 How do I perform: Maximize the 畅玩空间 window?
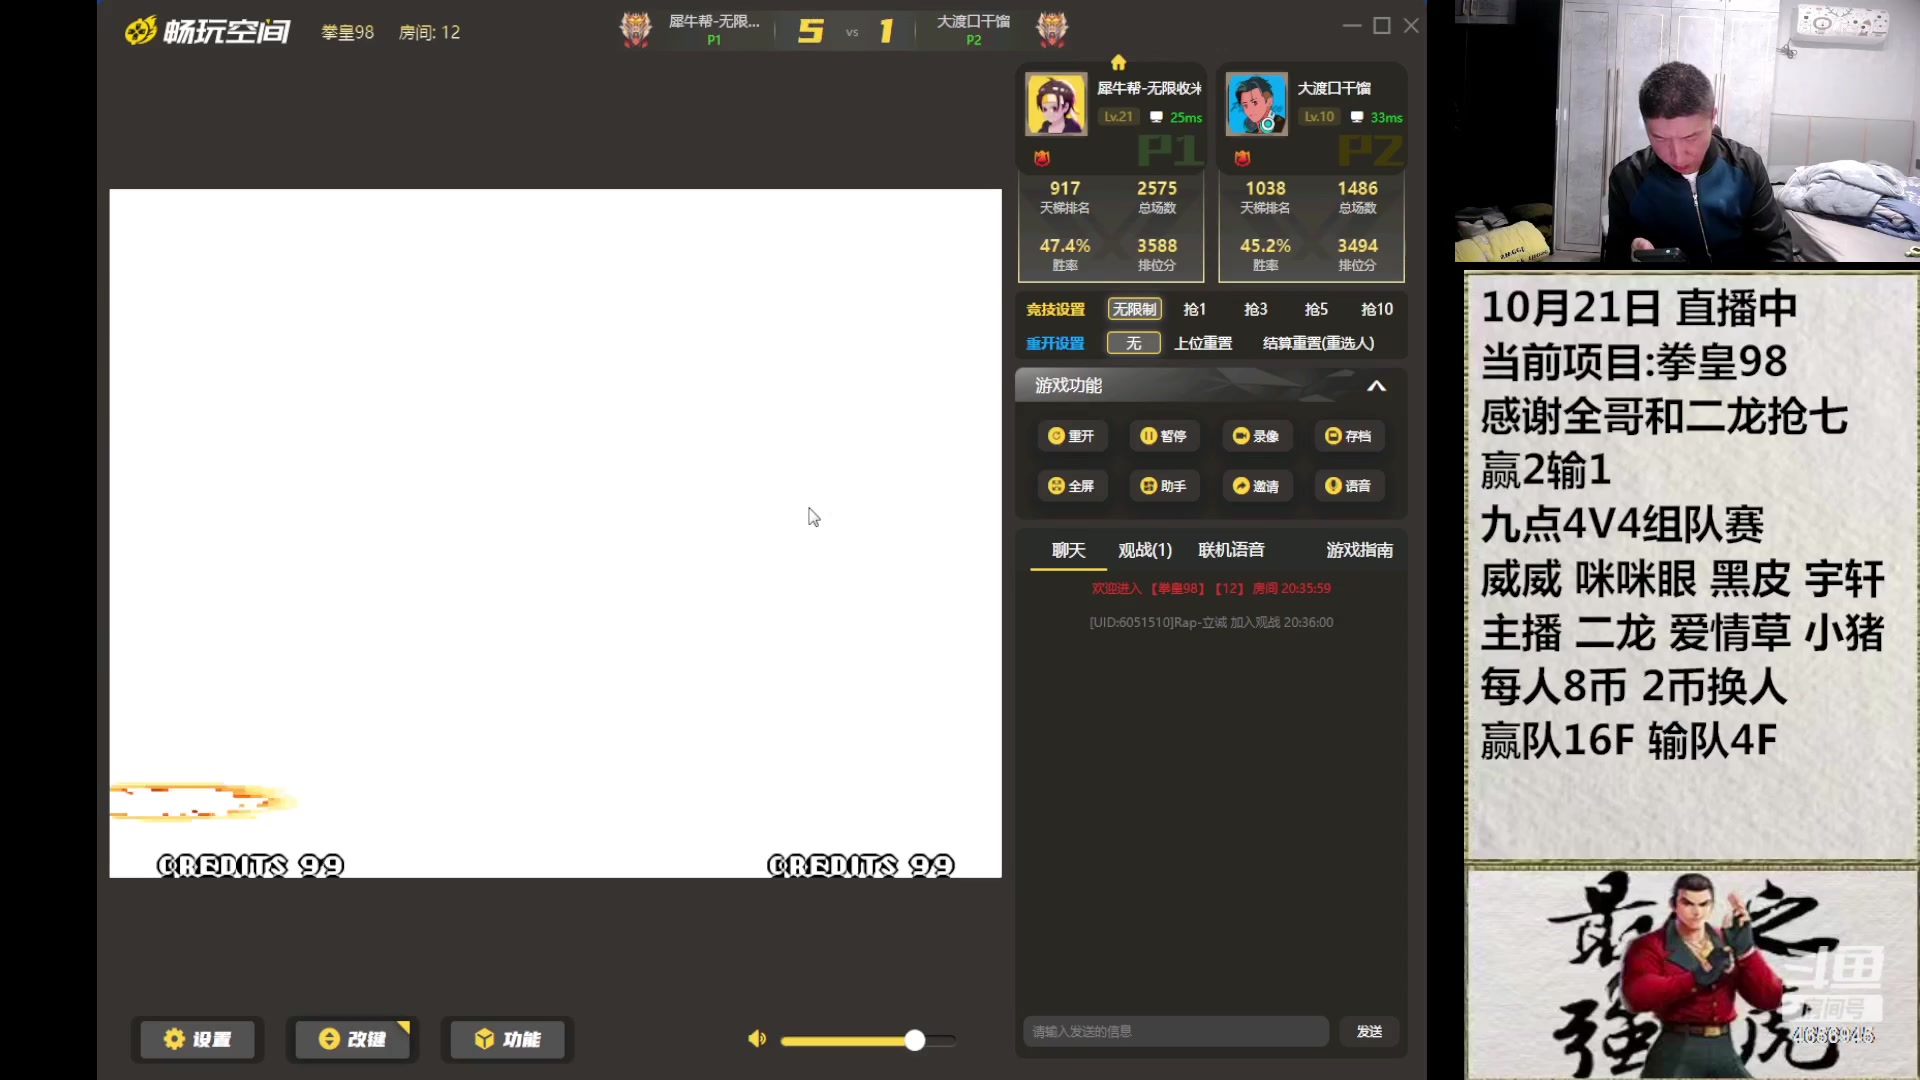(1382, 26)
